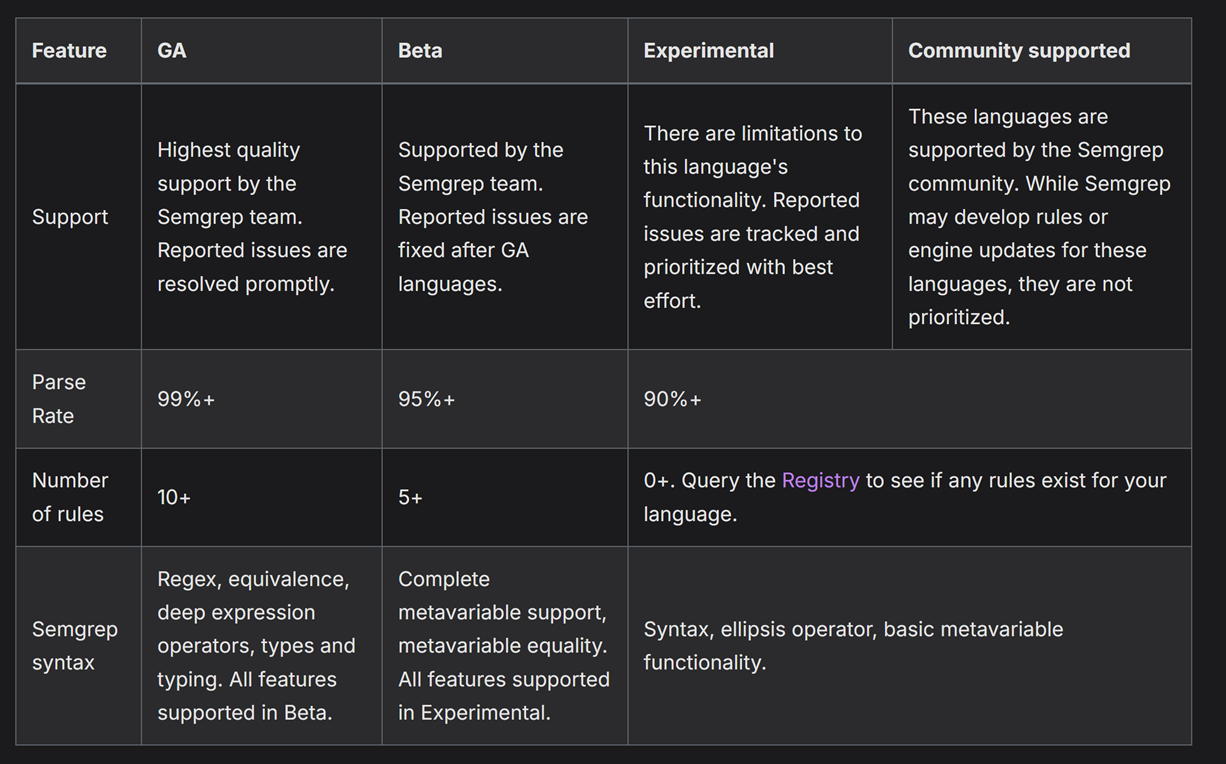Select the 95%+ parse rate cell
1226x764 pixels.
[x=427, y=399]
